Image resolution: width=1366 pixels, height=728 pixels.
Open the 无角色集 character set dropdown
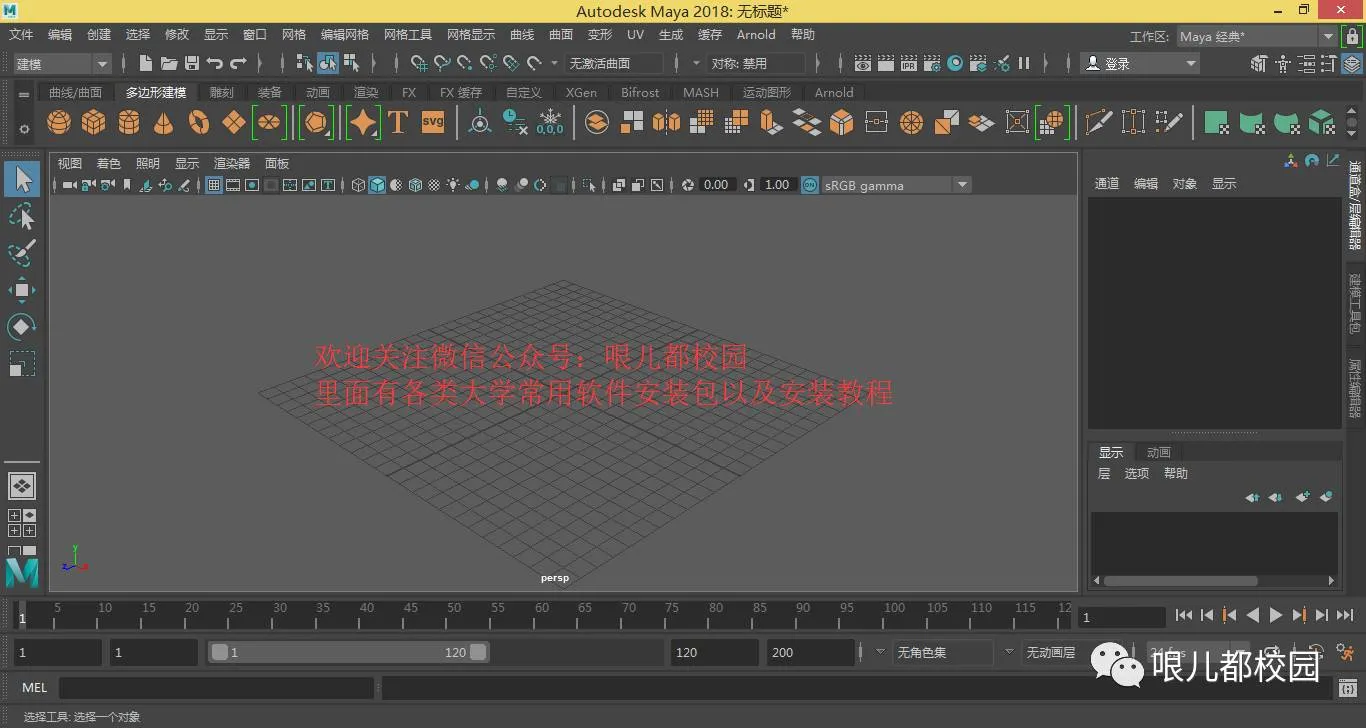tap(943, 652)
